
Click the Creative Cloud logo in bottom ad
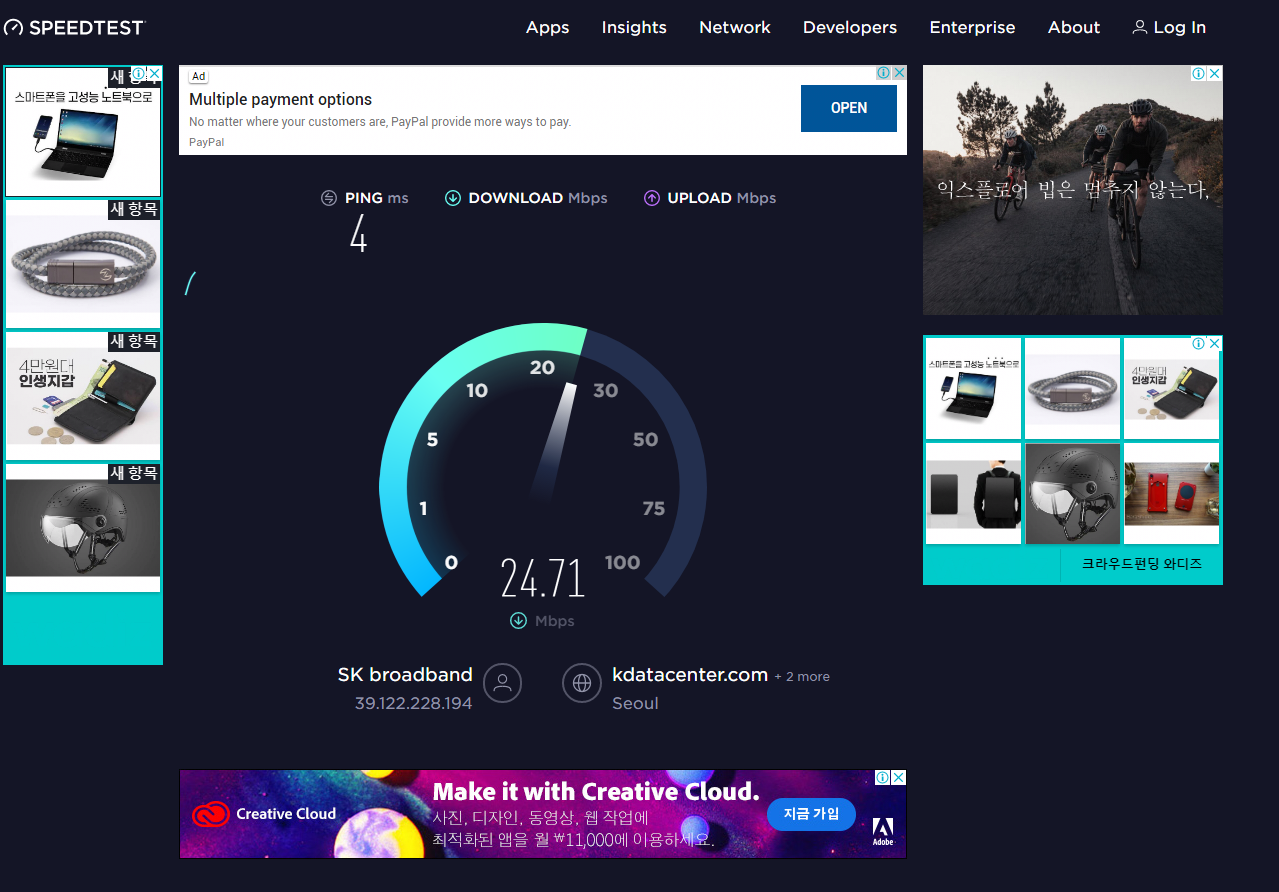tap(264, 815)
